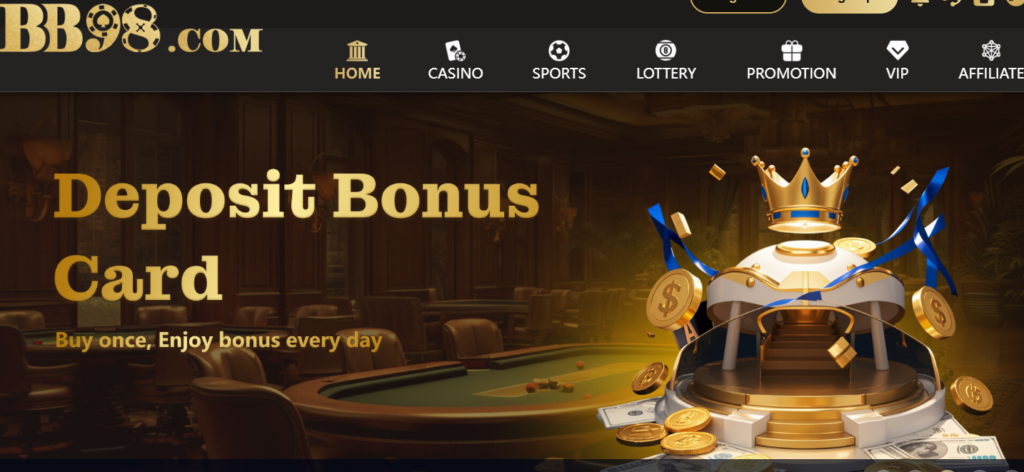The height and width of the screenshot is (472, 1024).
Task: Open the Promotion gift box icon
Action: point(792,51)
